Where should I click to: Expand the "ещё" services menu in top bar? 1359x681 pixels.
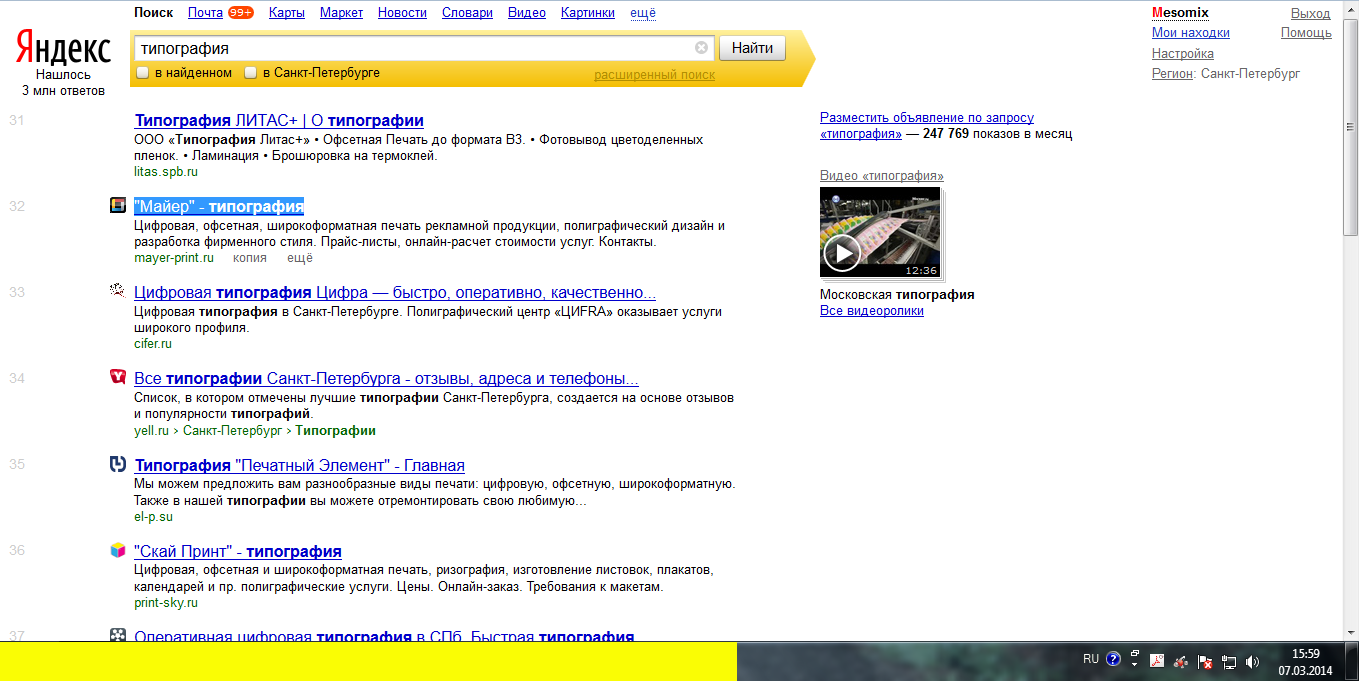[x=644, y=13]
